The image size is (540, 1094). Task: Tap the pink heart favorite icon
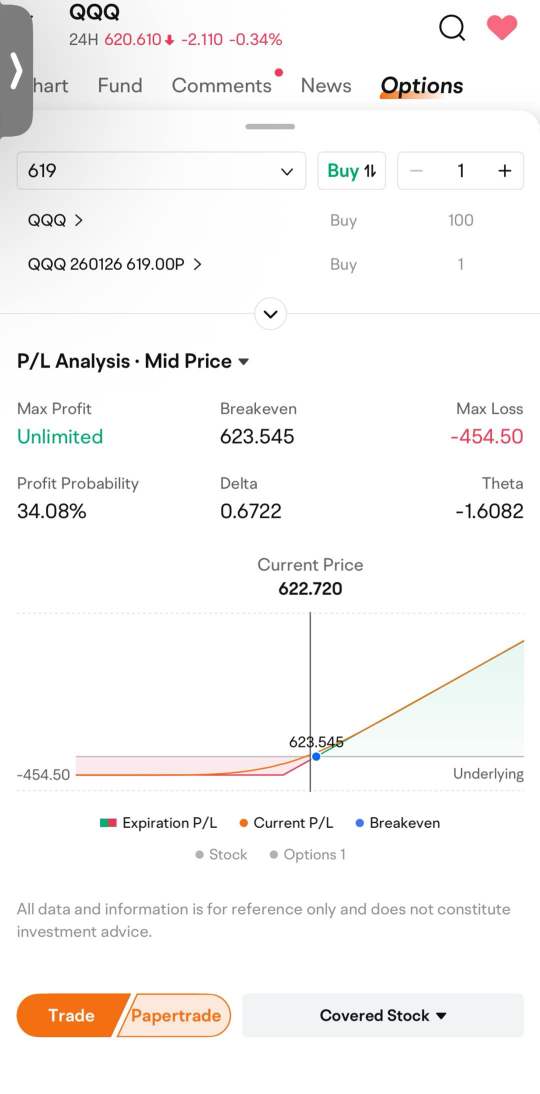(x=502, y=27)
